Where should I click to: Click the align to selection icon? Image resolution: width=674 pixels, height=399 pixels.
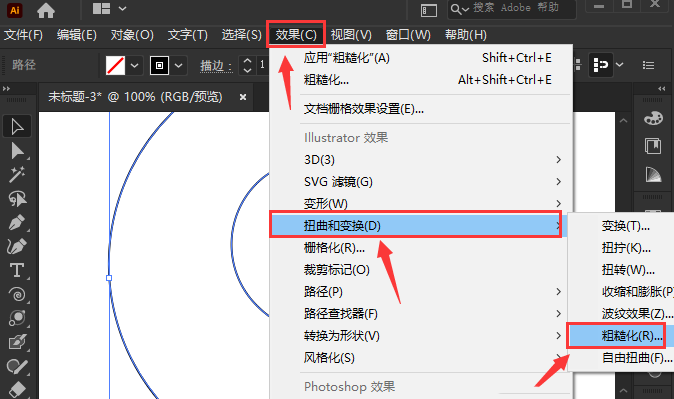(x=600, y=65)
